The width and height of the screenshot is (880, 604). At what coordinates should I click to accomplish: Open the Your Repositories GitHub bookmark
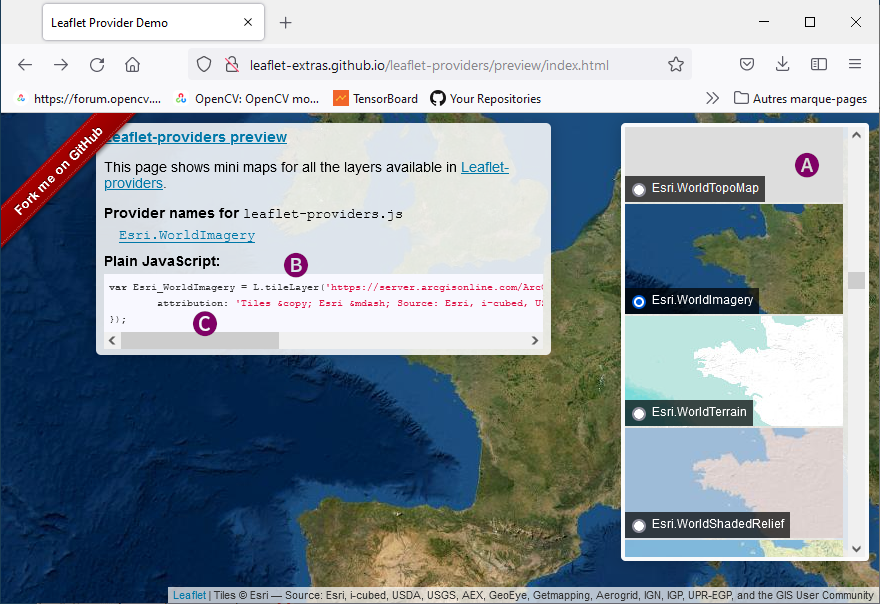coord(486,99)
